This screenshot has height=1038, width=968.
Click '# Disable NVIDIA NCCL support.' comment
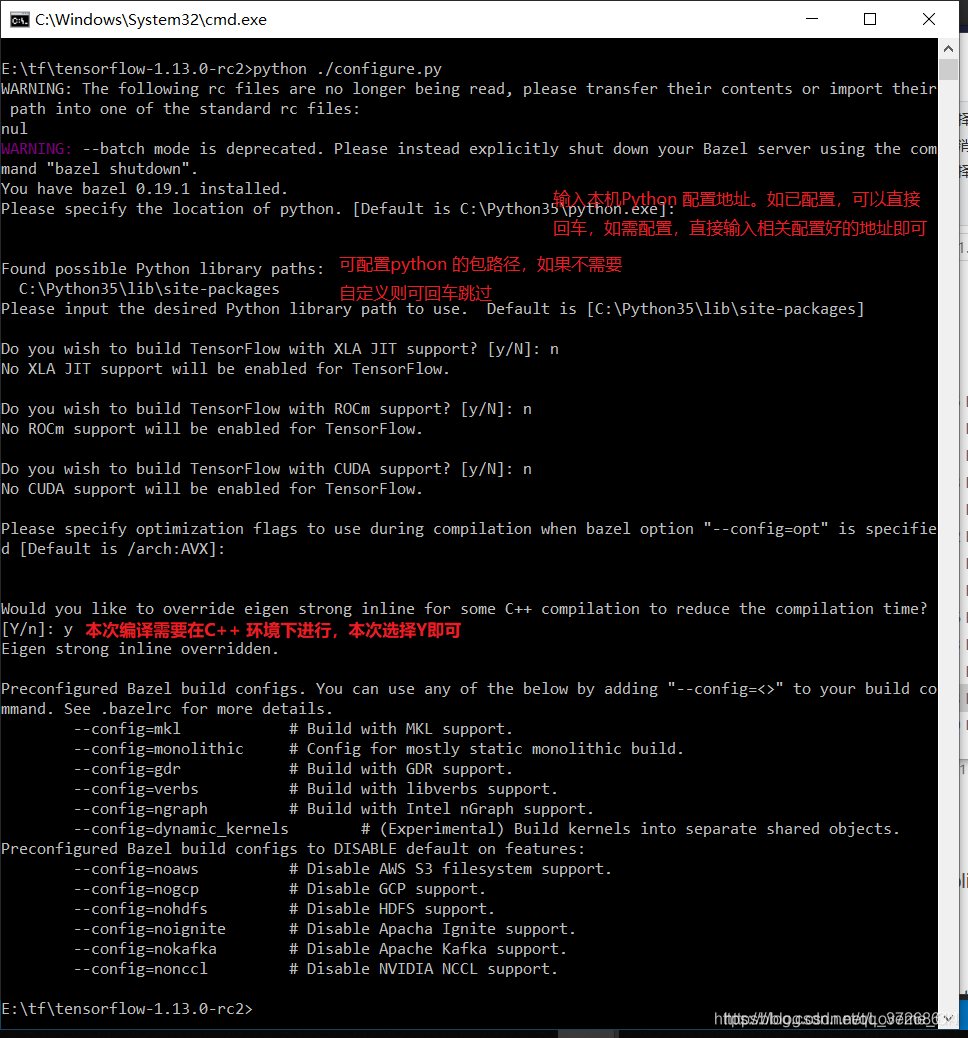coord(424,969)
